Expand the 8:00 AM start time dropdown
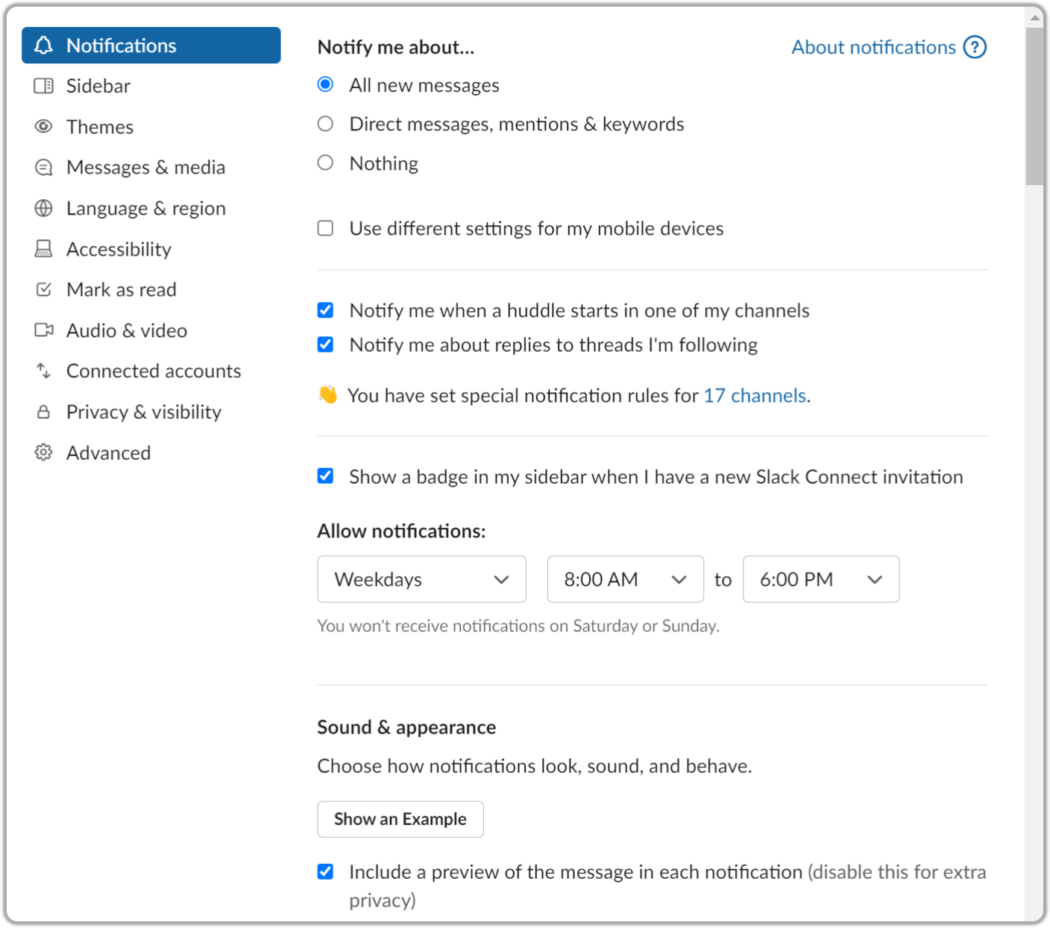 (x=625, y=579)
